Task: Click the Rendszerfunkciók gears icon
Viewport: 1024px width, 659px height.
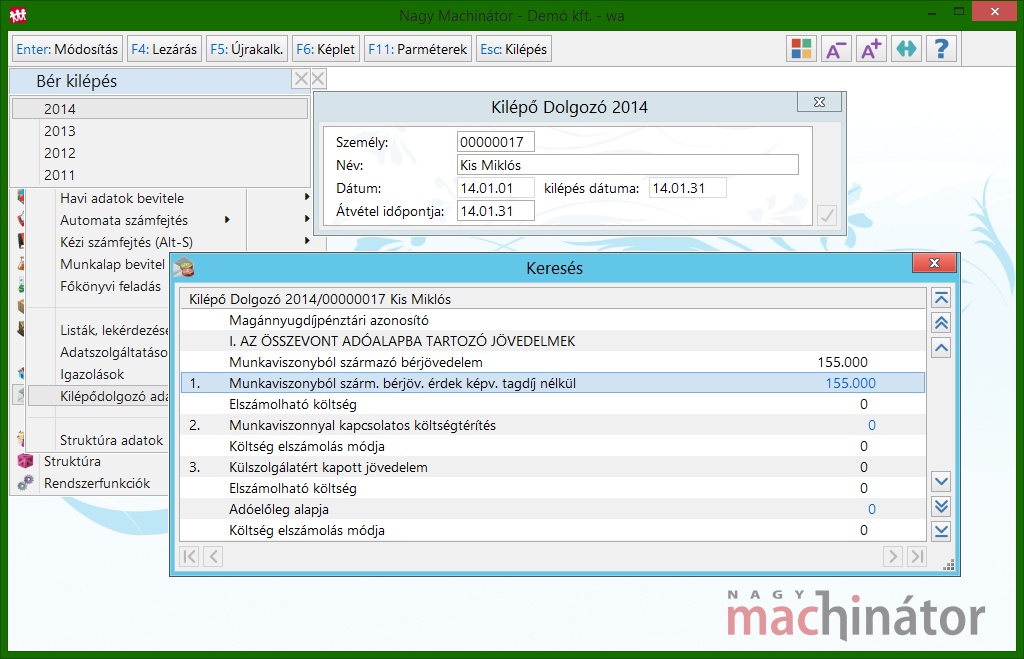Action: tap(25, 483)
